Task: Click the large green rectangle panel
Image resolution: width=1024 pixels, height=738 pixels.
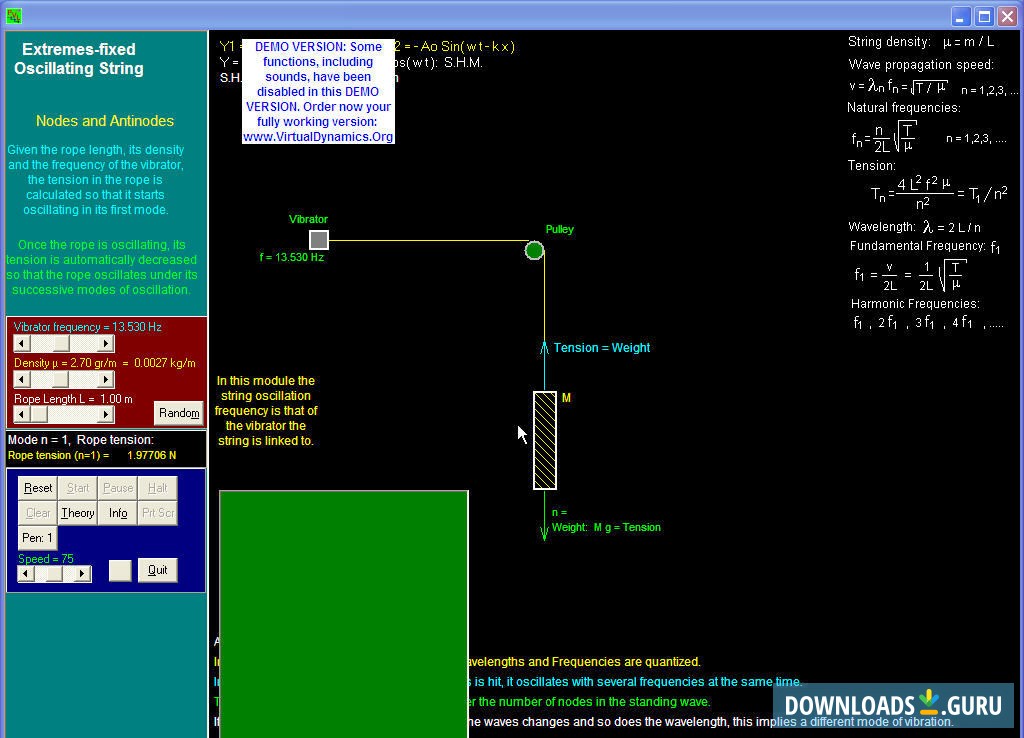Action: [344, 614]
